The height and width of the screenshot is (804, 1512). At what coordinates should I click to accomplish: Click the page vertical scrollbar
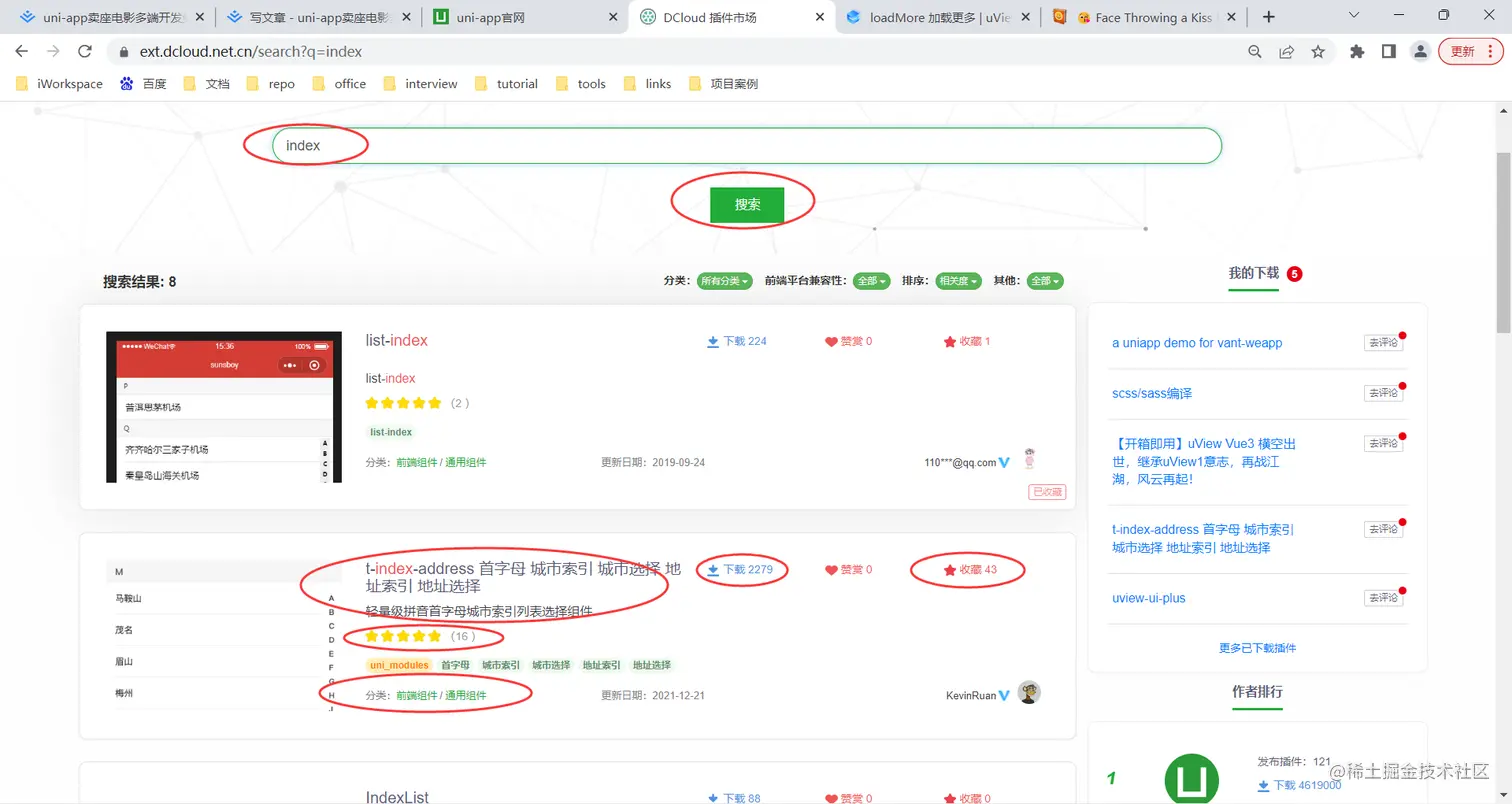click(1503, 243)
